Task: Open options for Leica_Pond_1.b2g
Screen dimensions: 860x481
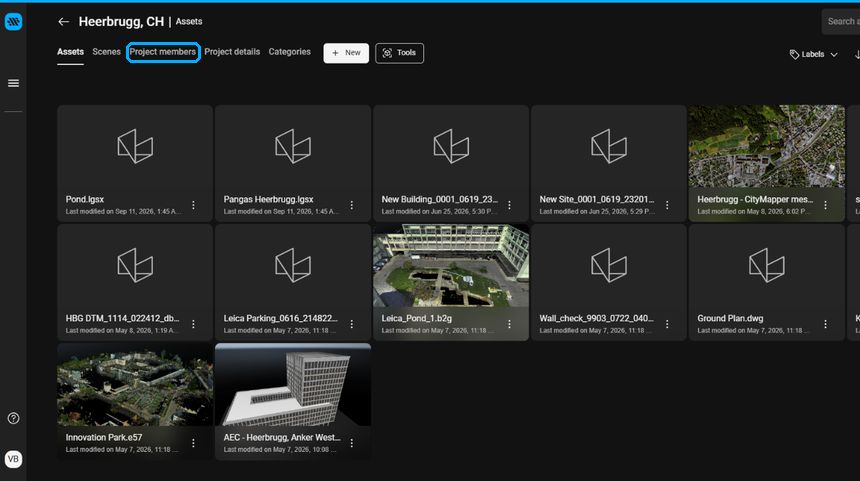Action: pyautogui.click(x=510, y=324)
